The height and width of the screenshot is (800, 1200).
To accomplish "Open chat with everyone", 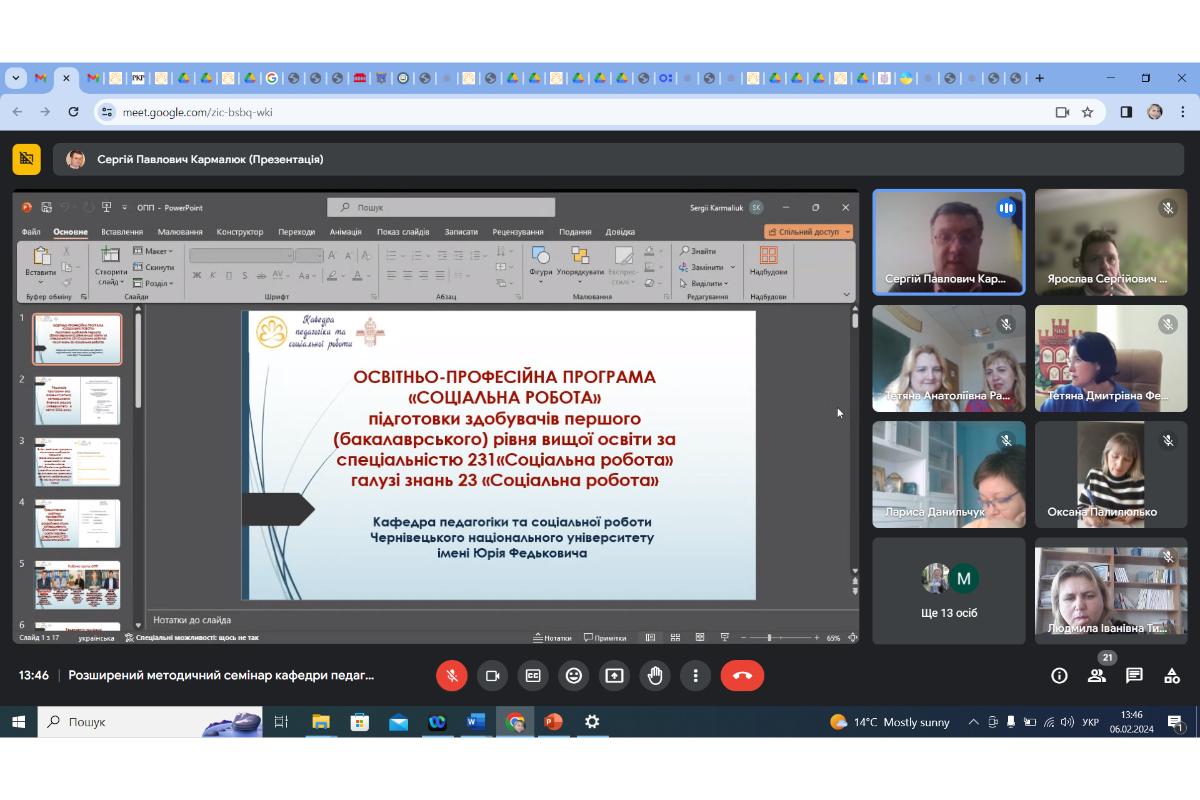I will (1134, 676).
